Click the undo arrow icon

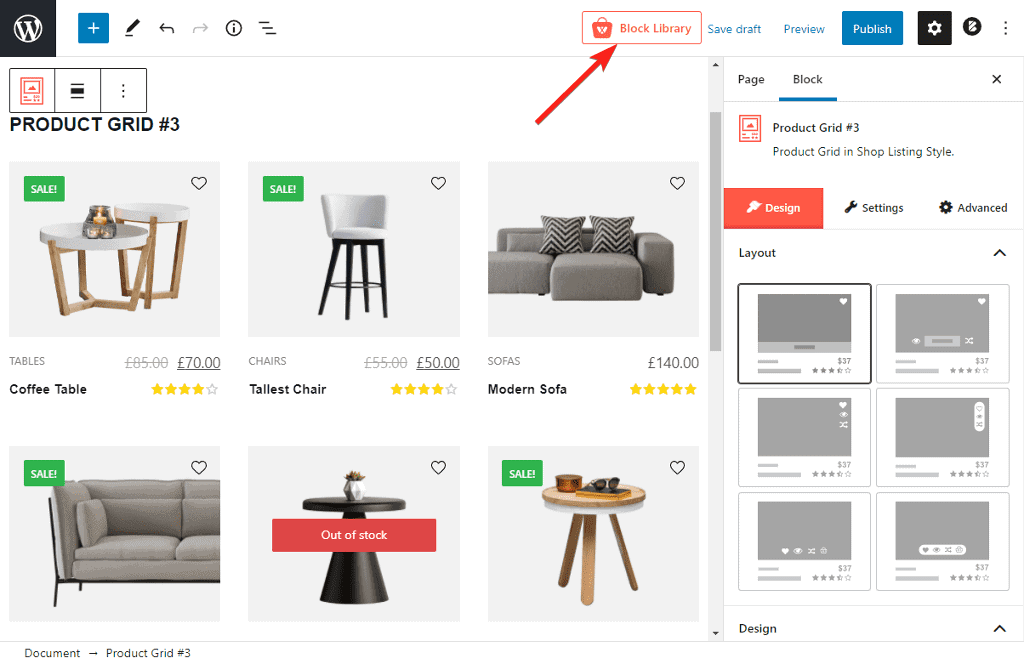click(x=166, y=28)
